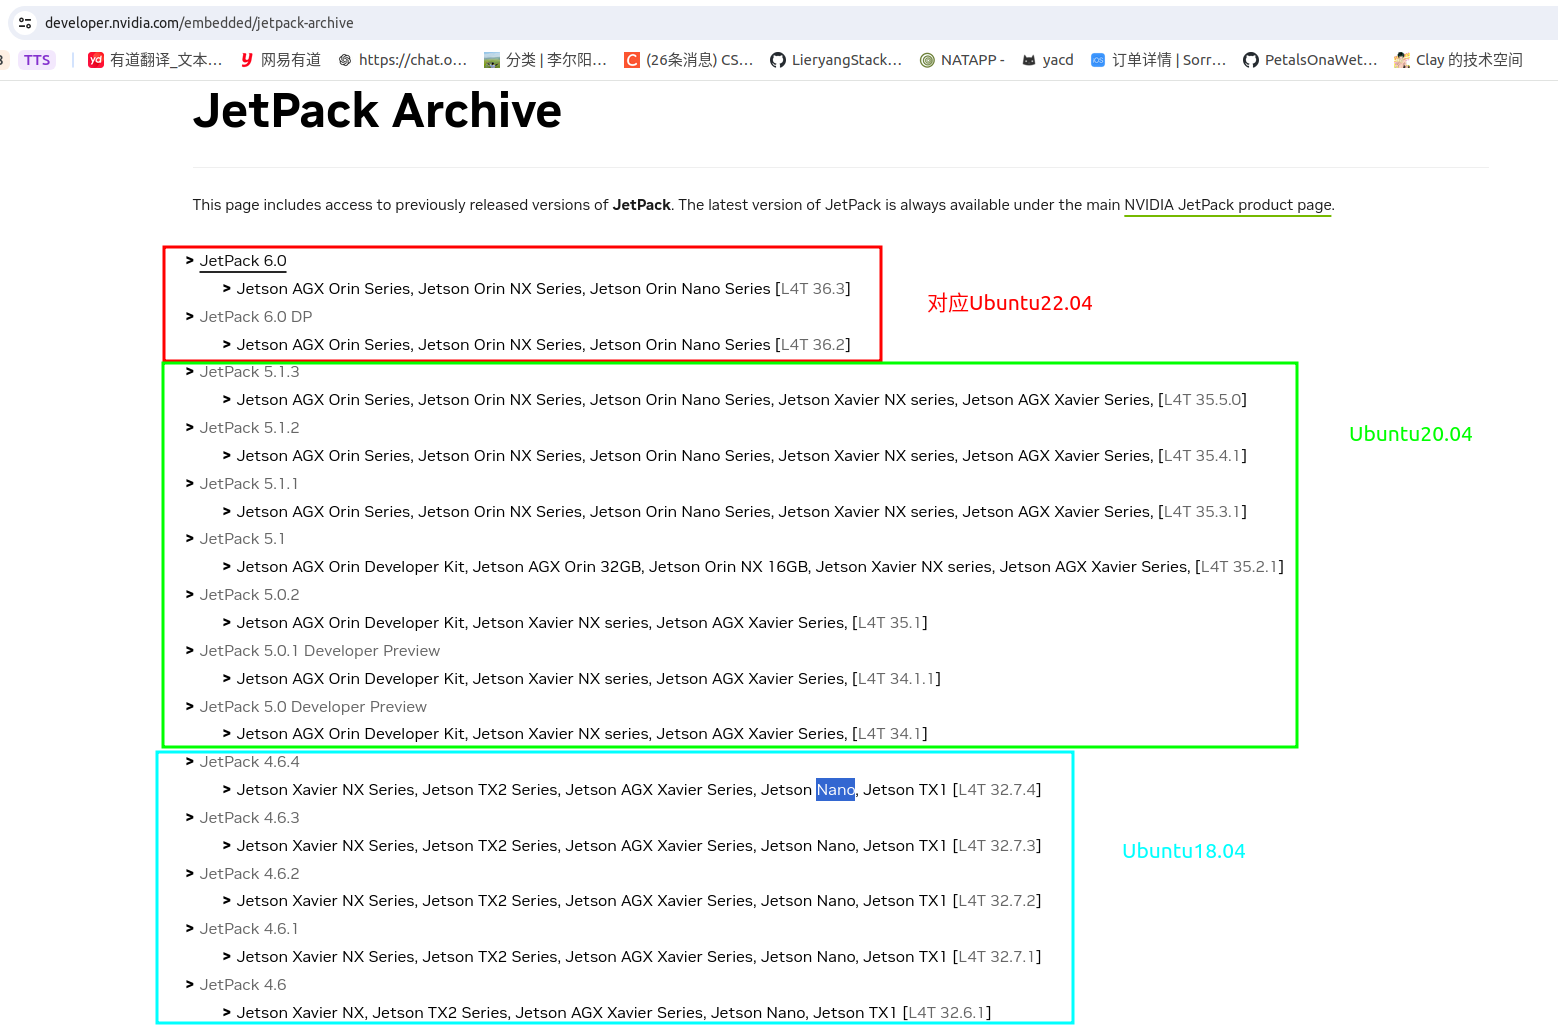
Task: Open the yacd bookmark
Action: pyautogui.click(x=1047, y=60)
